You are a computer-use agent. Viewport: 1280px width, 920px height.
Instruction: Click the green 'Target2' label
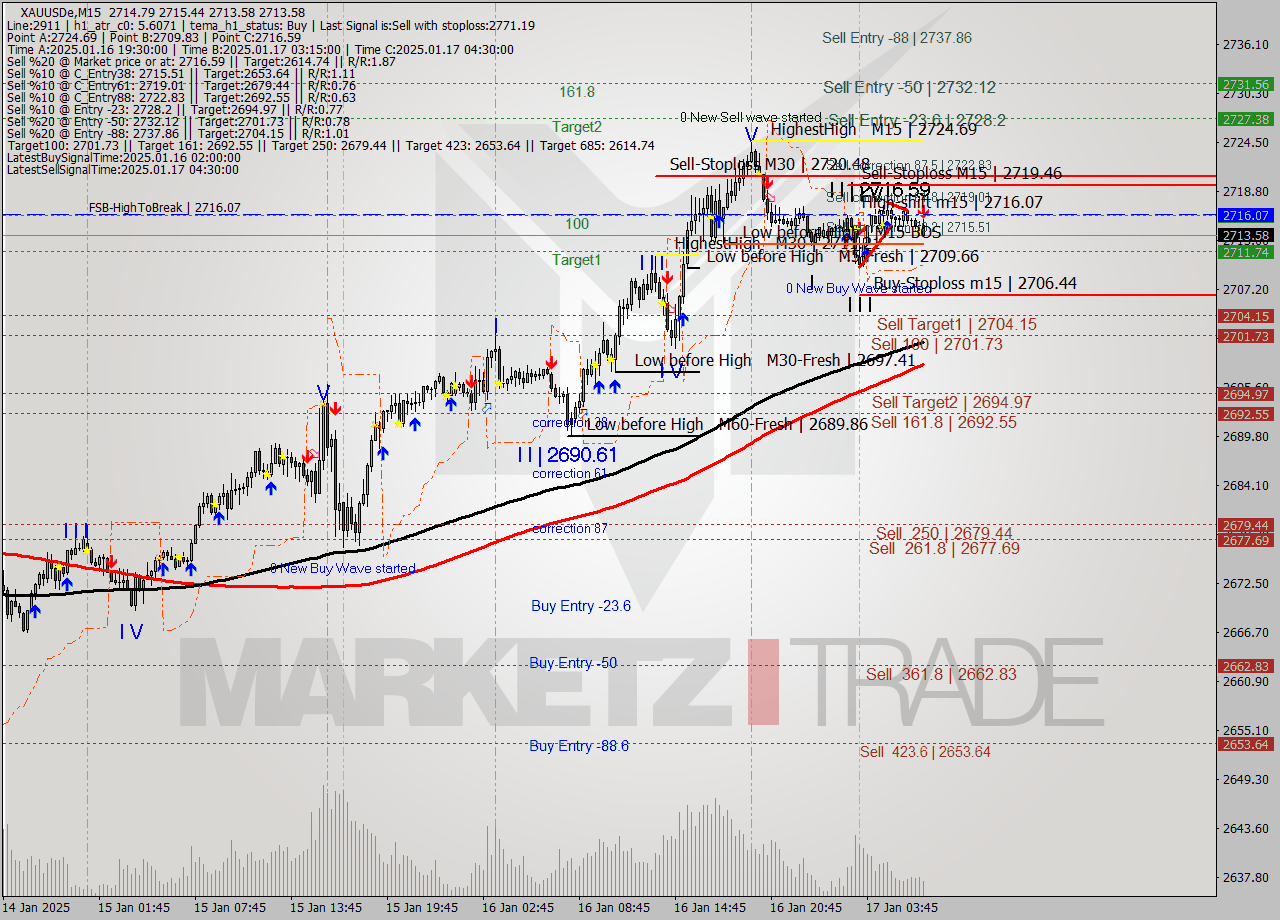click(577, 127)
